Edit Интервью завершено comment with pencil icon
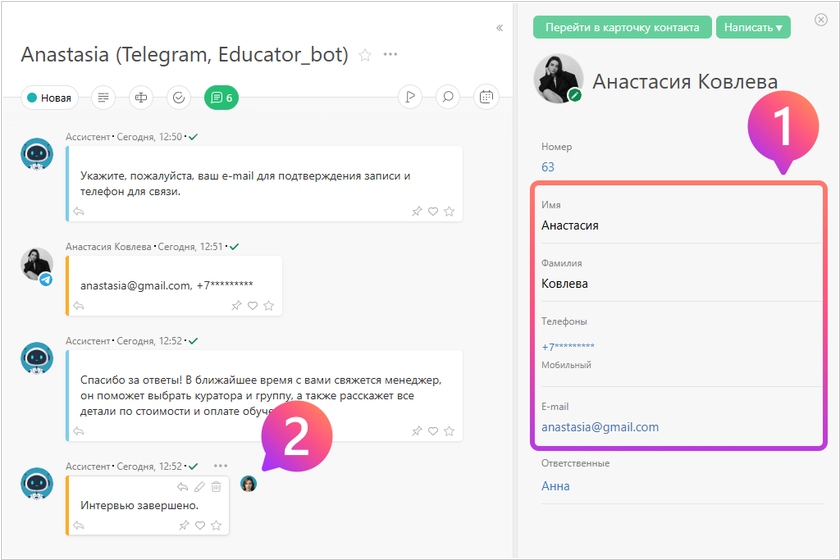 pyautogui.click(x=199, y=487)
